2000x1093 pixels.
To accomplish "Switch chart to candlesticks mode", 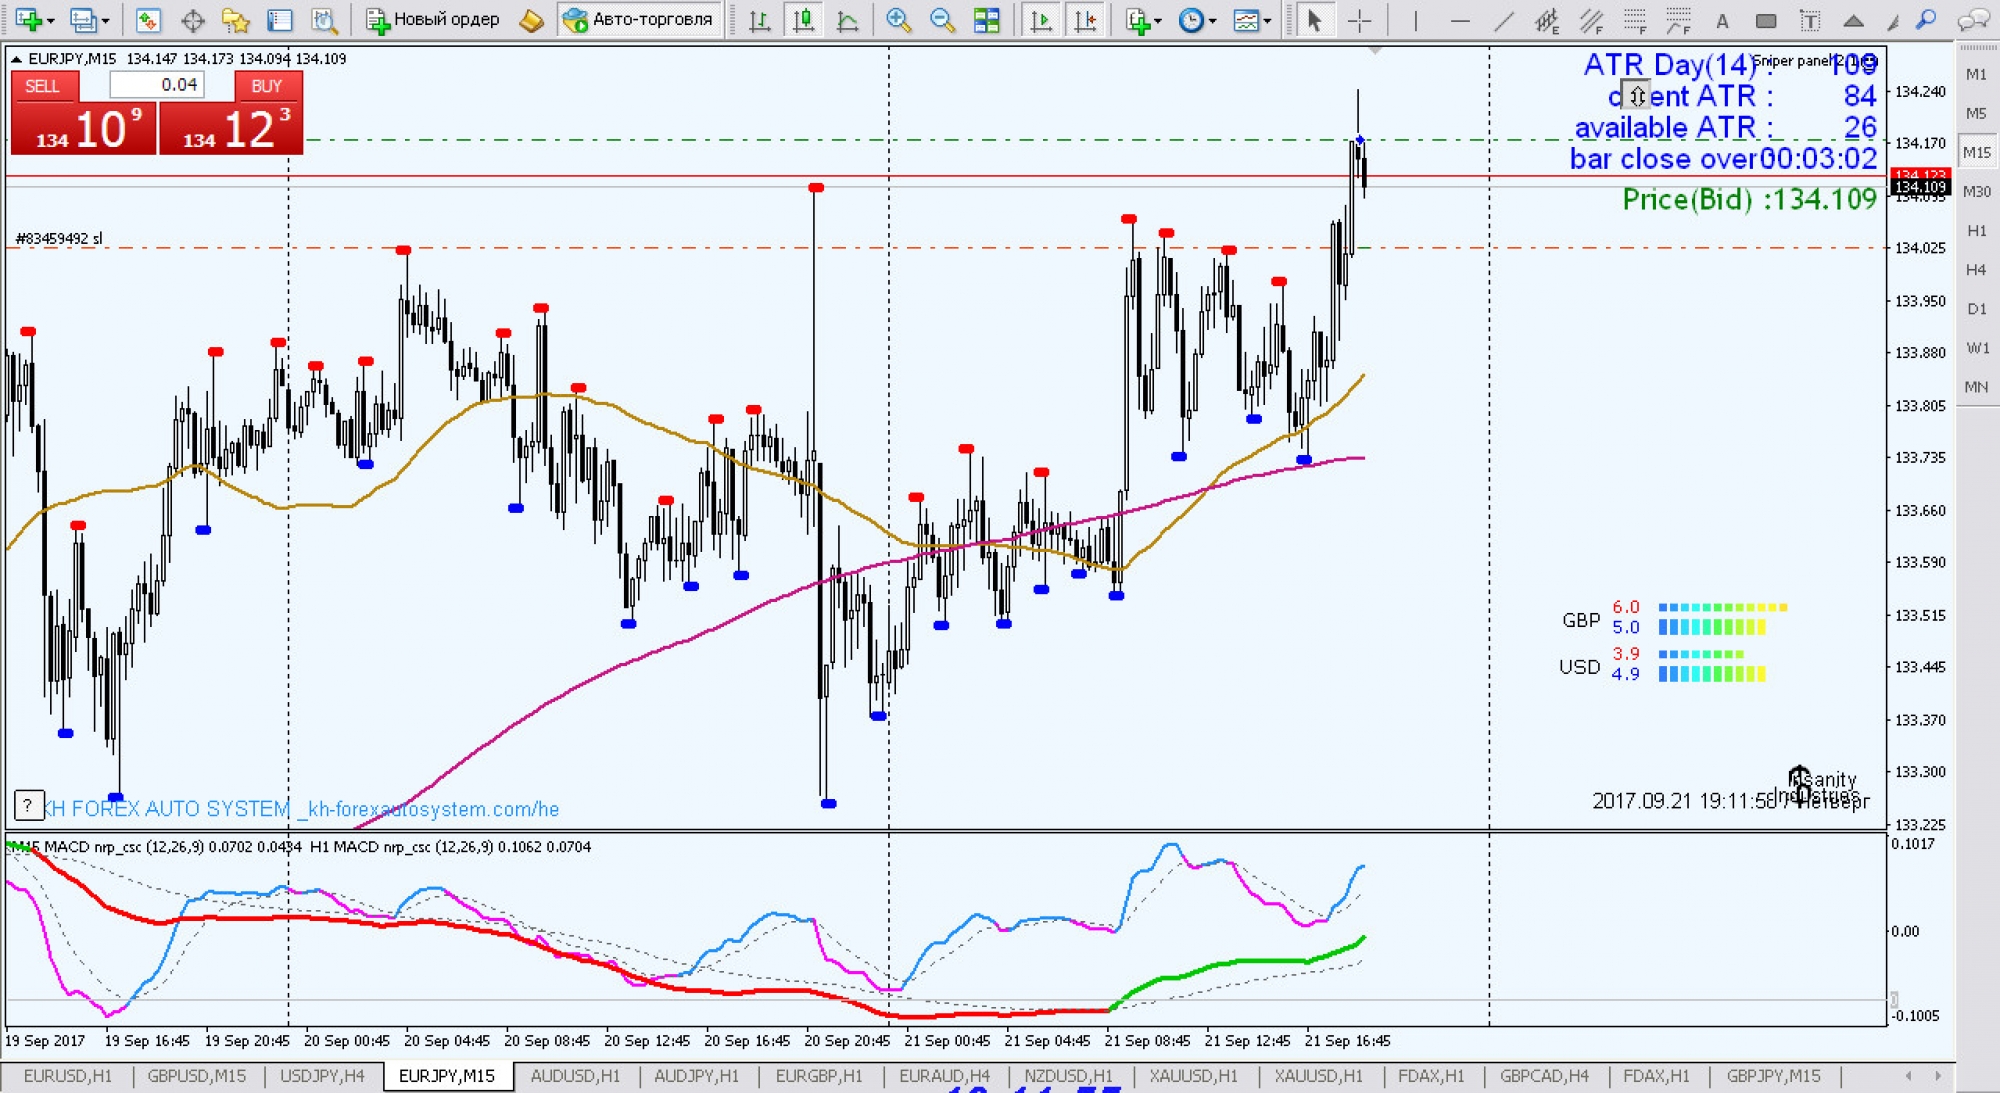I will (x=803, y=19).
